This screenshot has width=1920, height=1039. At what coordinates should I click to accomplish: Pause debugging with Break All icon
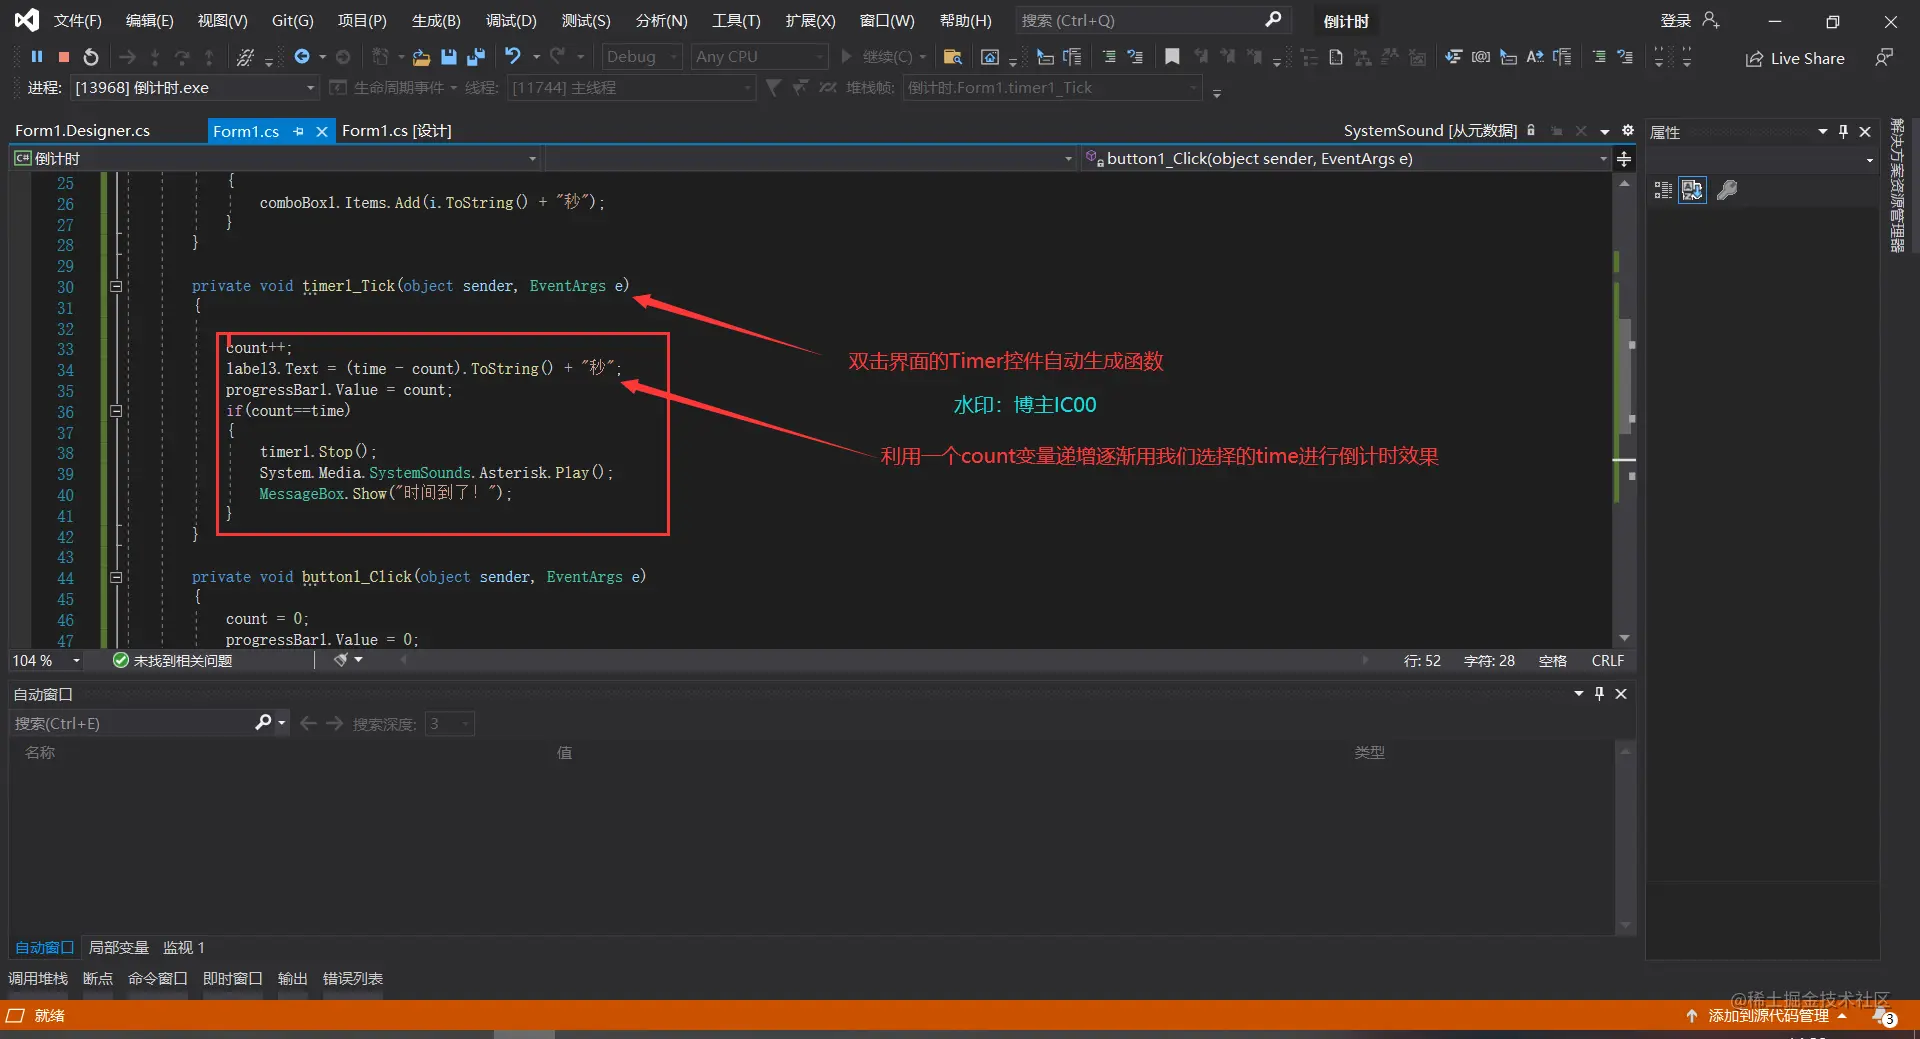[x=37, y=57]
